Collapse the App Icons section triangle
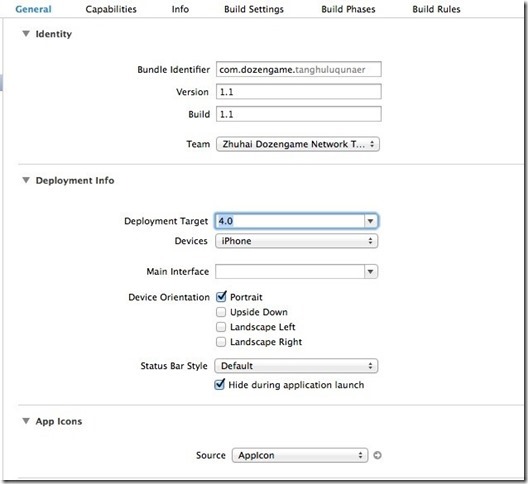 pos(26,421)
